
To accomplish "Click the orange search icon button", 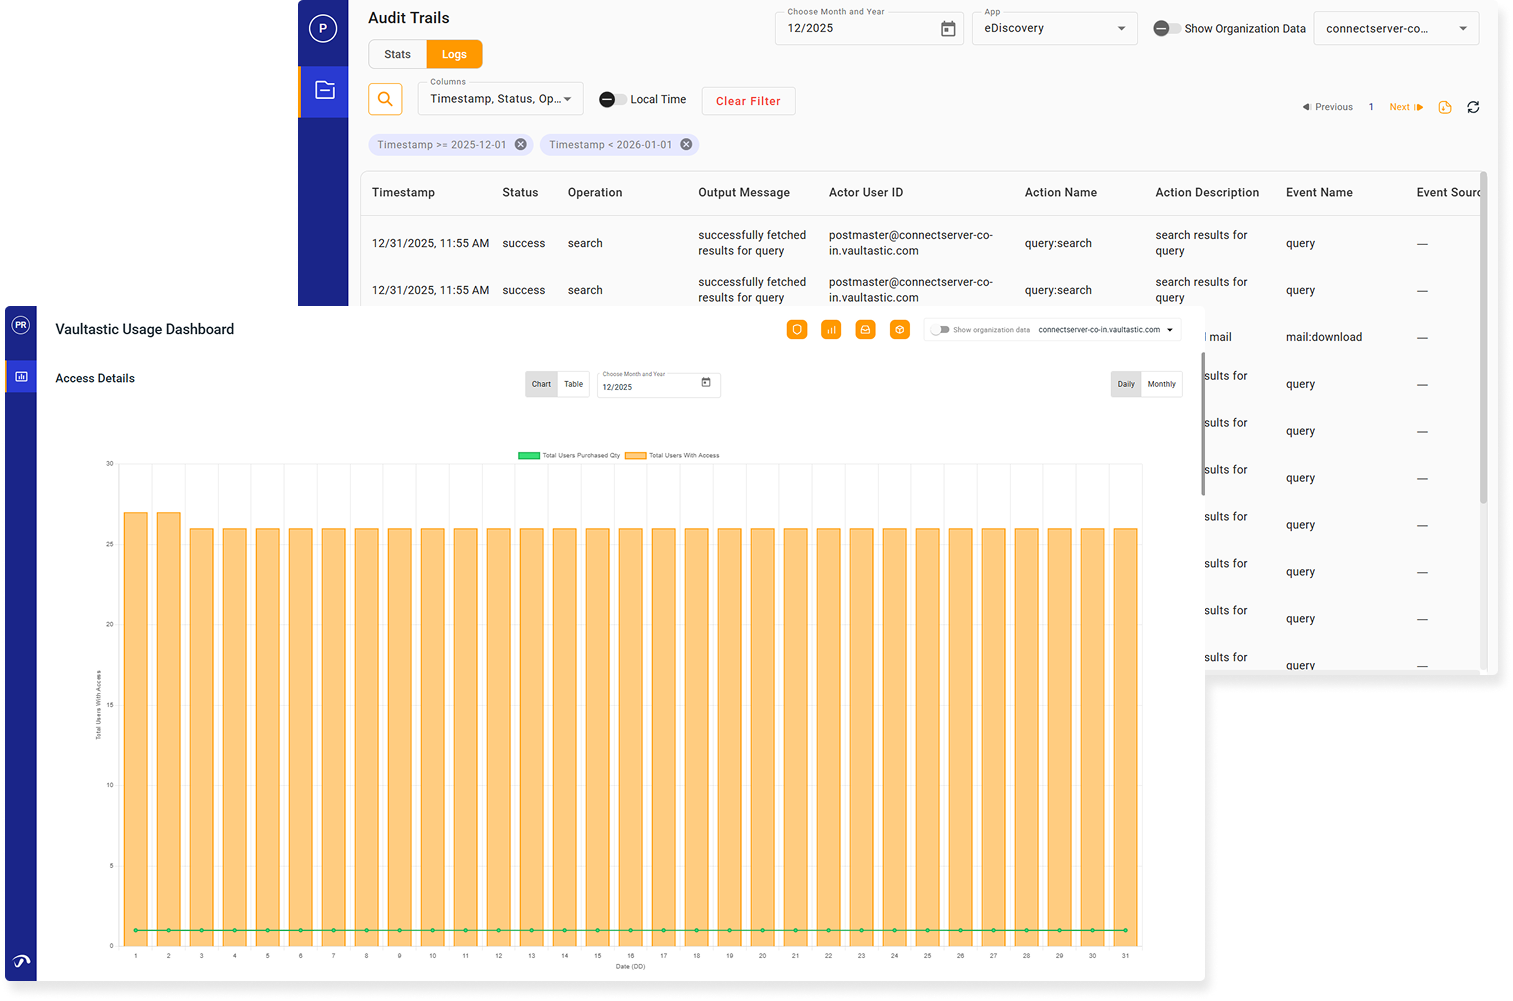I will pyautogui.click(x=385, y=99).
